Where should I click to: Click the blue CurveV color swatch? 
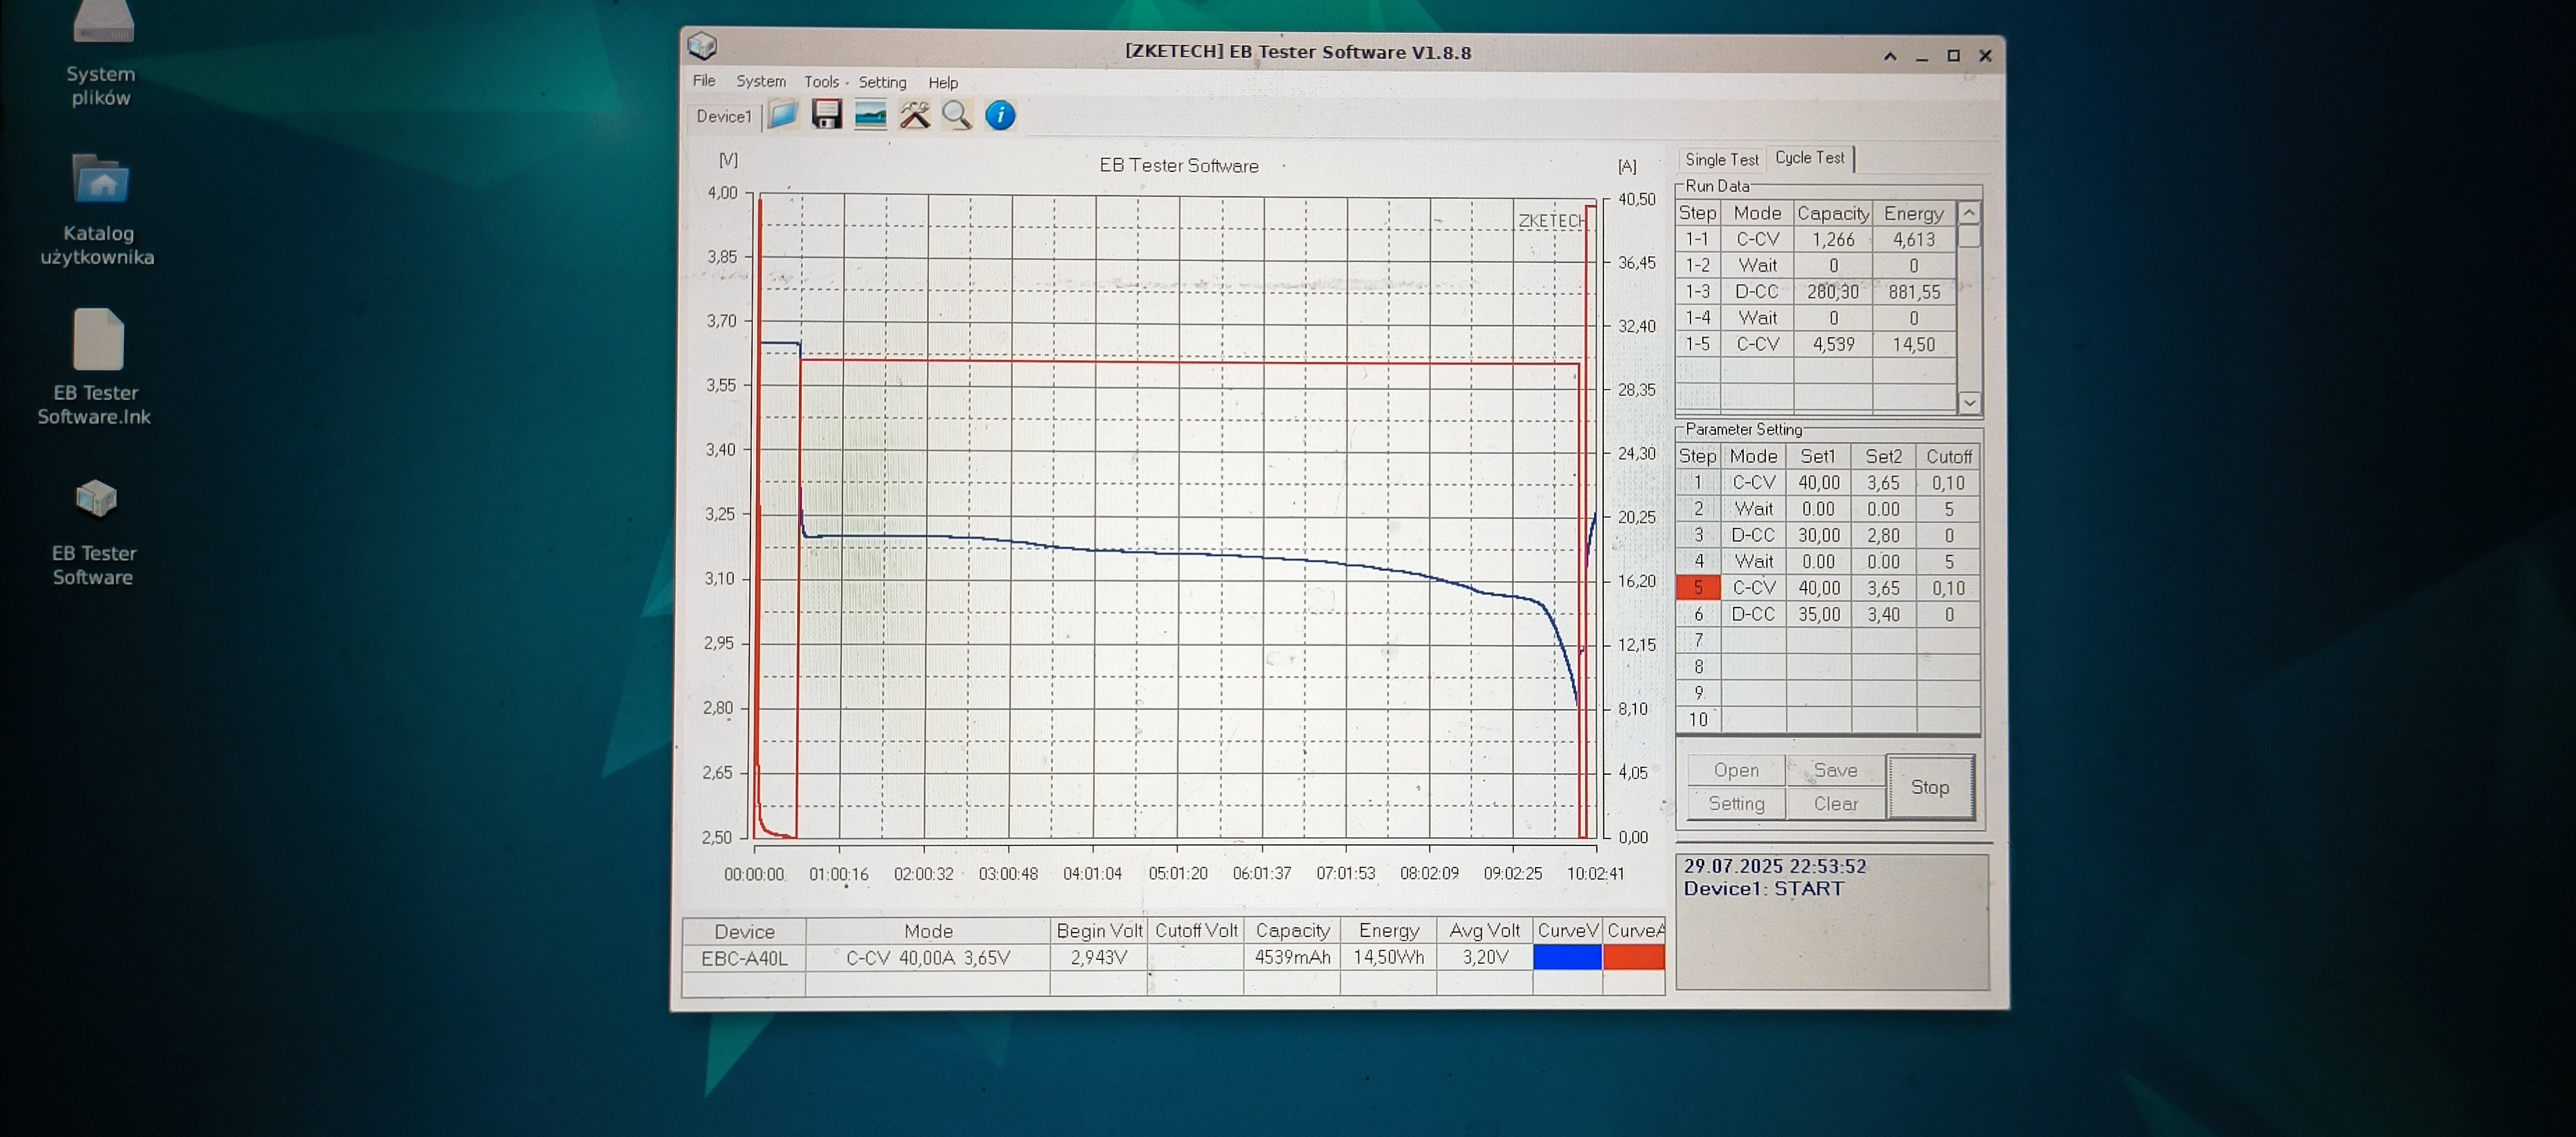click(x=1567, y=957)
